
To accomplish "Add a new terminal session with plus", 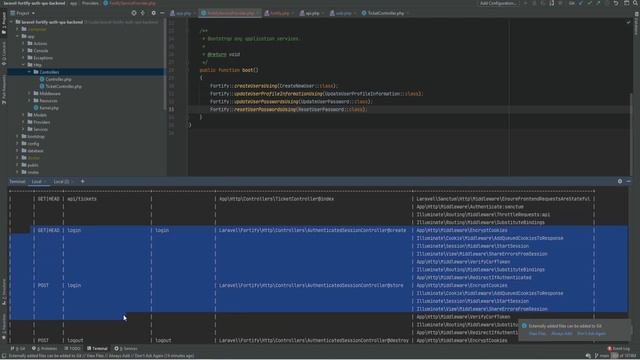I will coord(82,181).
